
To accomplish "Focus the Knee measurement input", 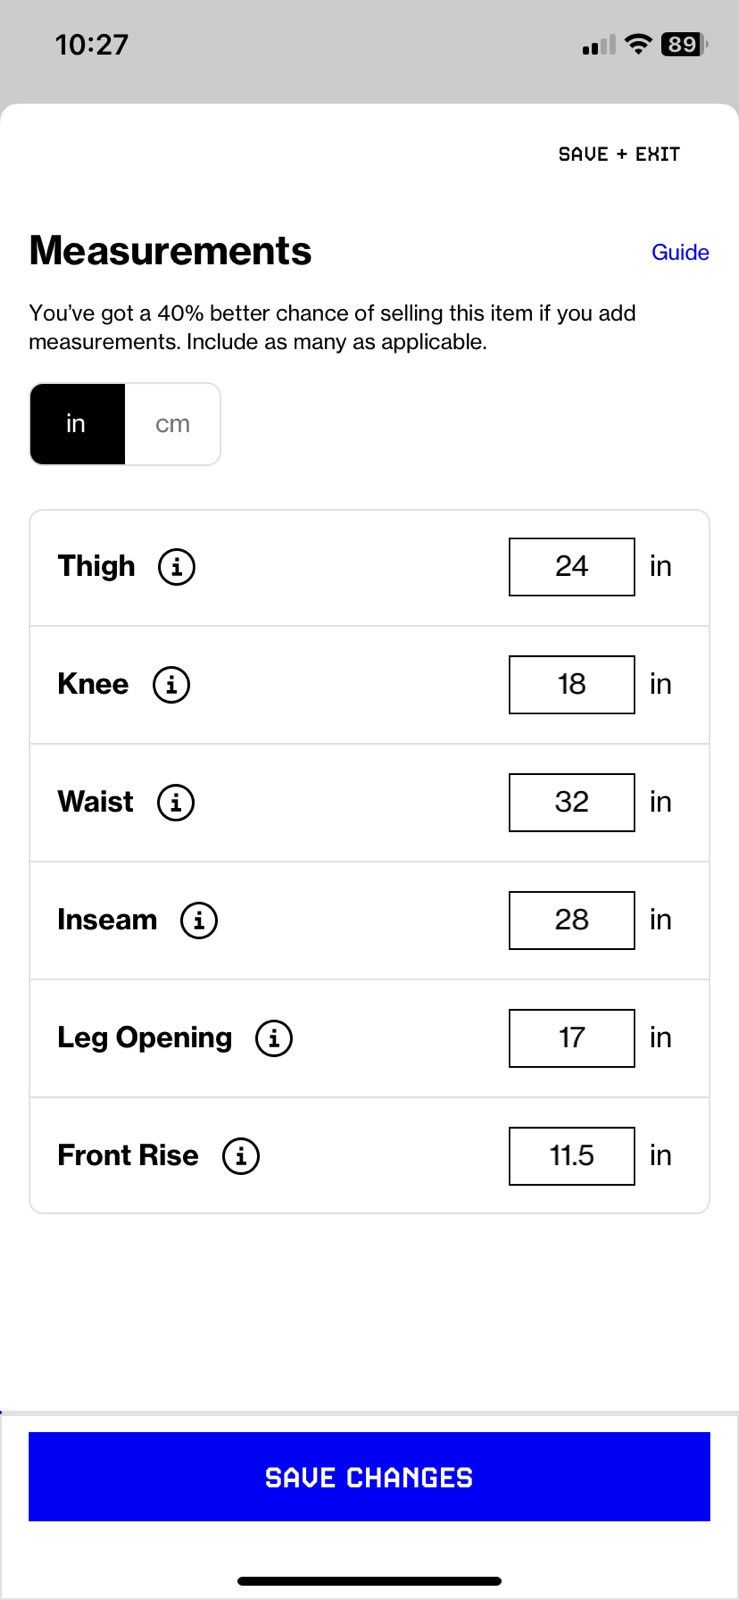I will tap(571, 685).
